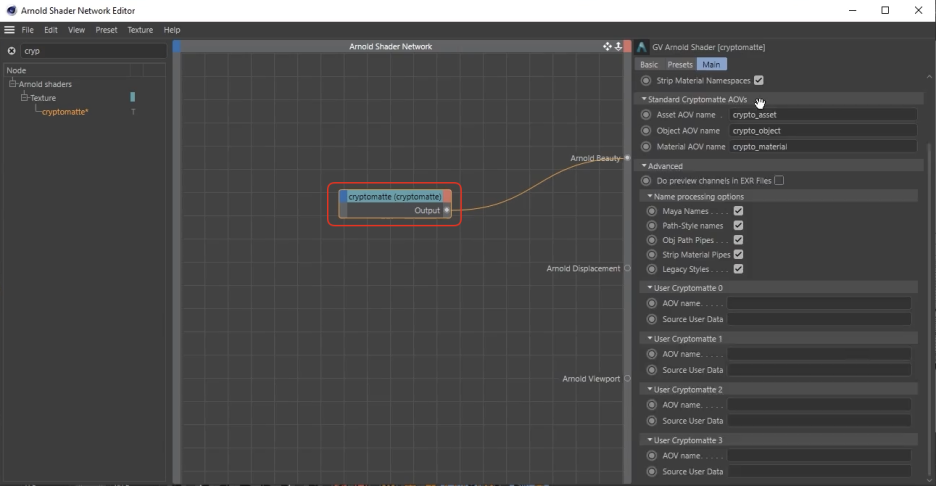The height and width of the screenshot is (486, 936).
Task: Click the animation dot beside Obj Path Pipes
Action: [x=651, y=240]
